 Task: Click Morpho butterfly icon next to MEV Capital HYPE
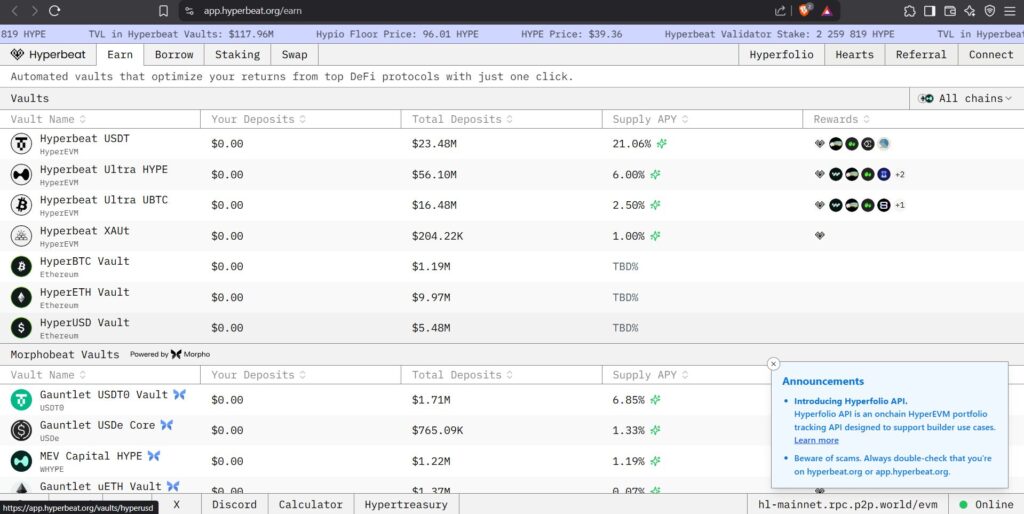(153, 456)
